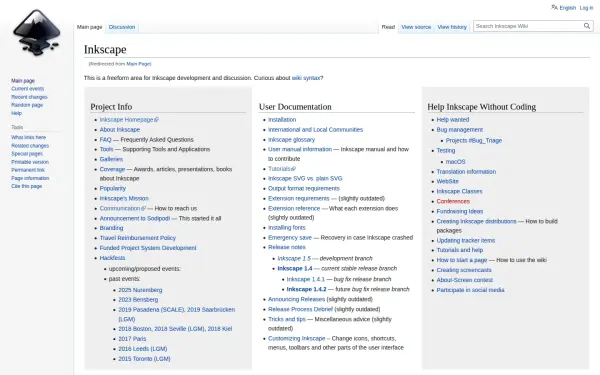Click the search magnifier icon
This screenshot has height=375, width=600.
pyautogui.click(x=587, y=26)
